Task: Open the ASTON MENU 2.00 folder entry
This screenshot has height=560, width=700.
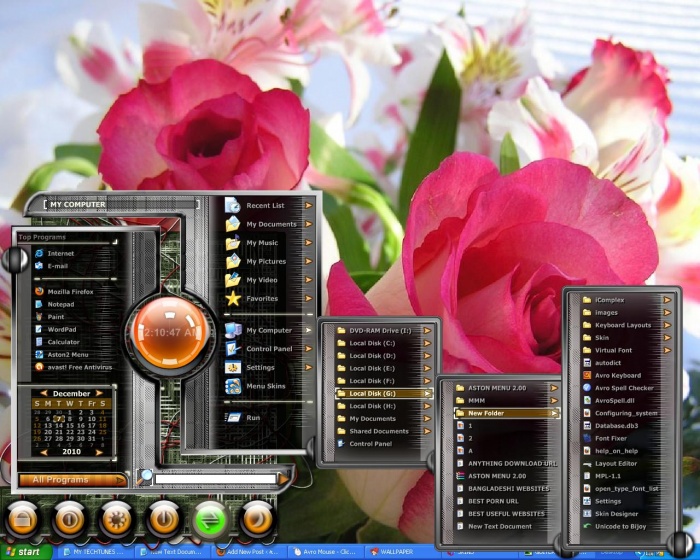Action: point(507,388)
